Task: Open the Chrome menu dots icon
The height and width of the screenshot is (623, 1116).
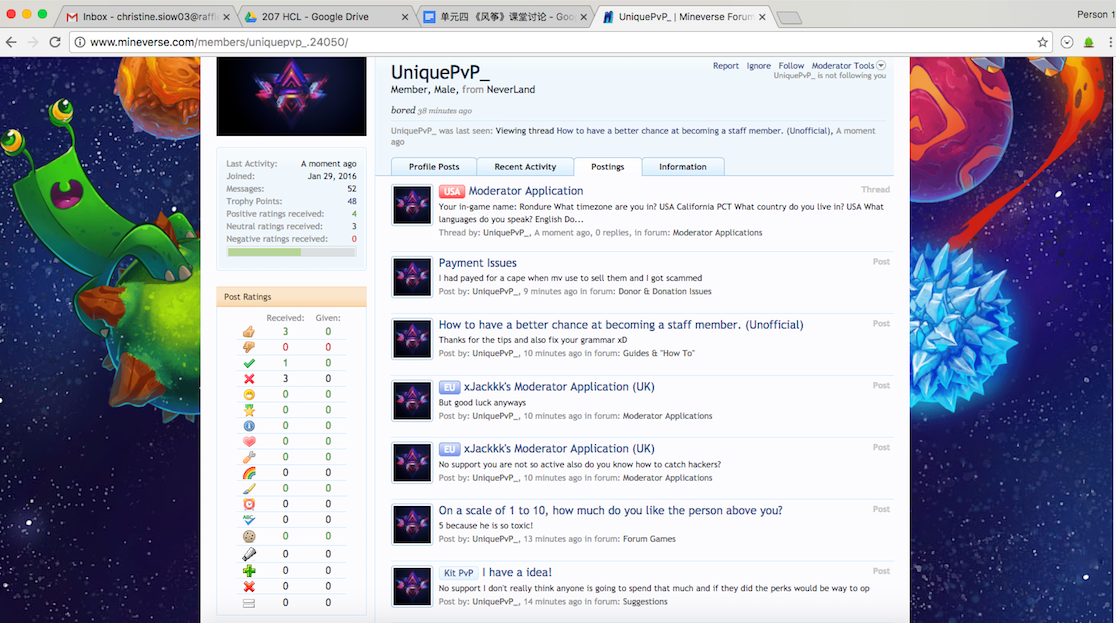Action: click(1110, 42)
